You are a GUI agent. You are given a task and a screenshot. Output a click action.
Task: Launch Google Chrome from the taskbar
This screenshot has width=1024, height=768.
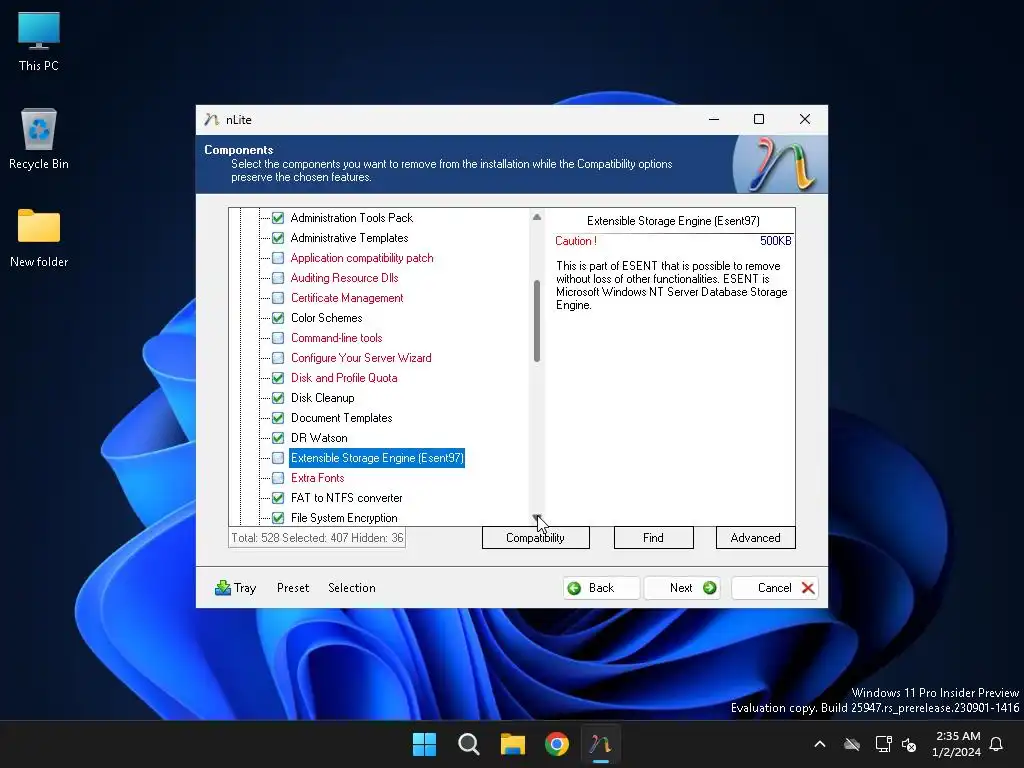(557, 744)
